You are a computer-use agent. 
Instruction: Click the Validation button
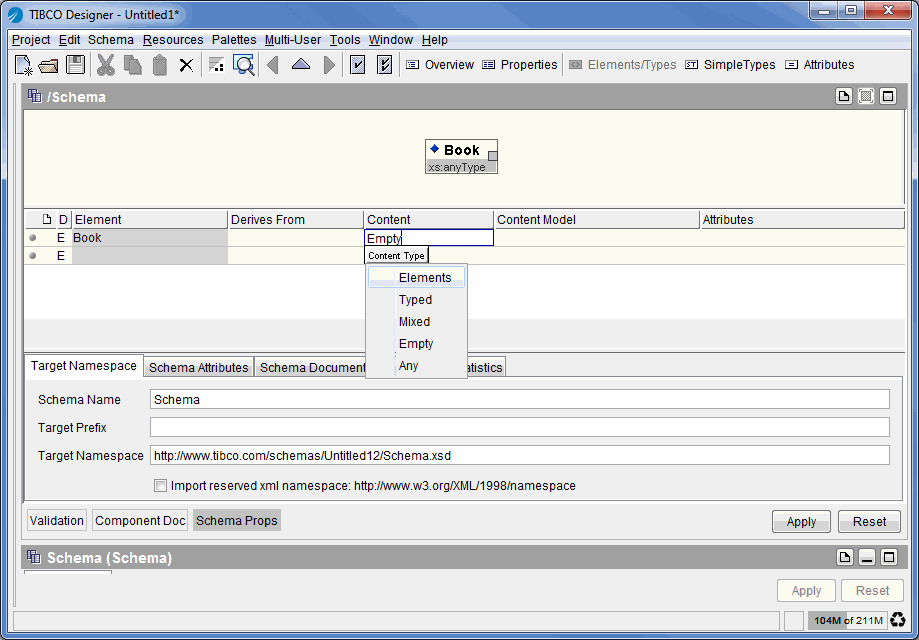coord(57,520)
